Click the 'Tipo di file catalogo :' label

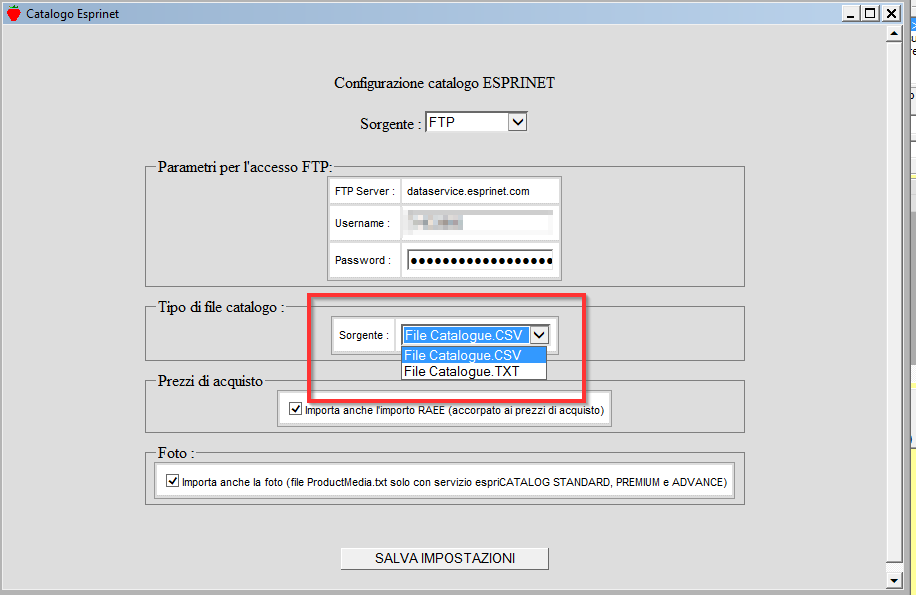[221, 307]
